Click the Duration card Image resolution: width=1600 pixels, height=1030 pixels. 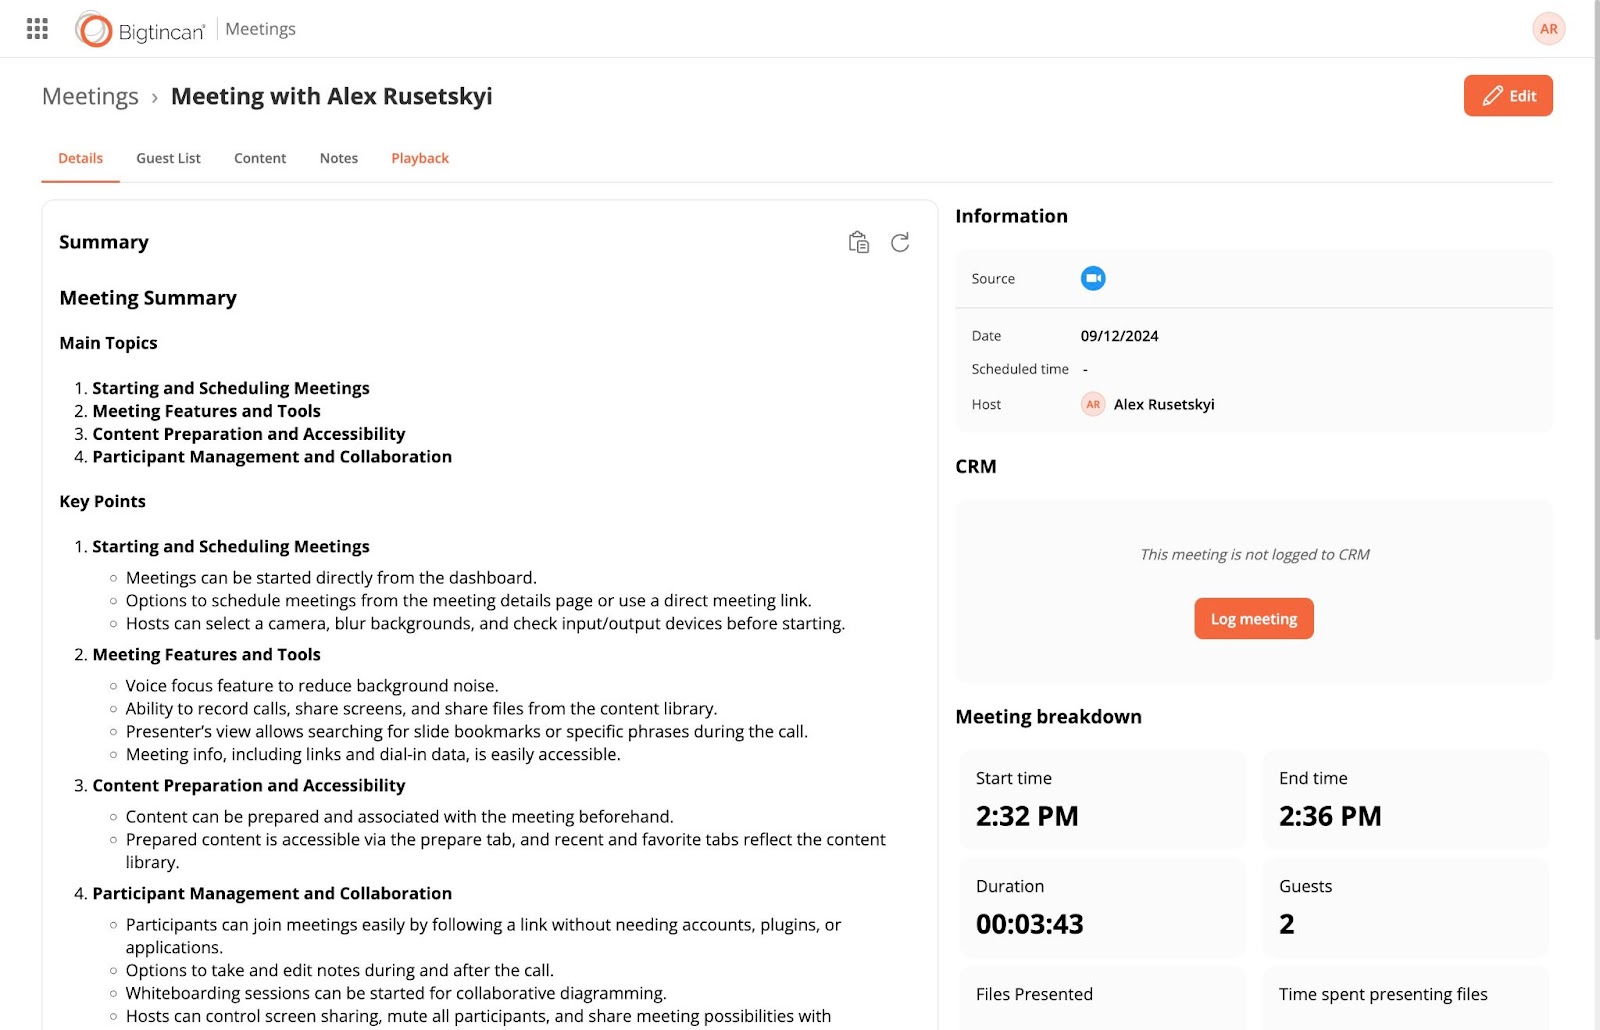pos(1102,906)
